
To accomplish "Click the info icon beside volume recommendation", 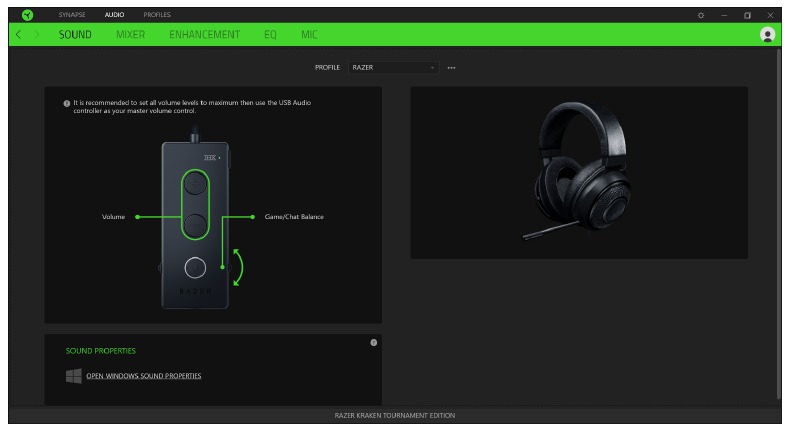I will click(x=67, y=103).
